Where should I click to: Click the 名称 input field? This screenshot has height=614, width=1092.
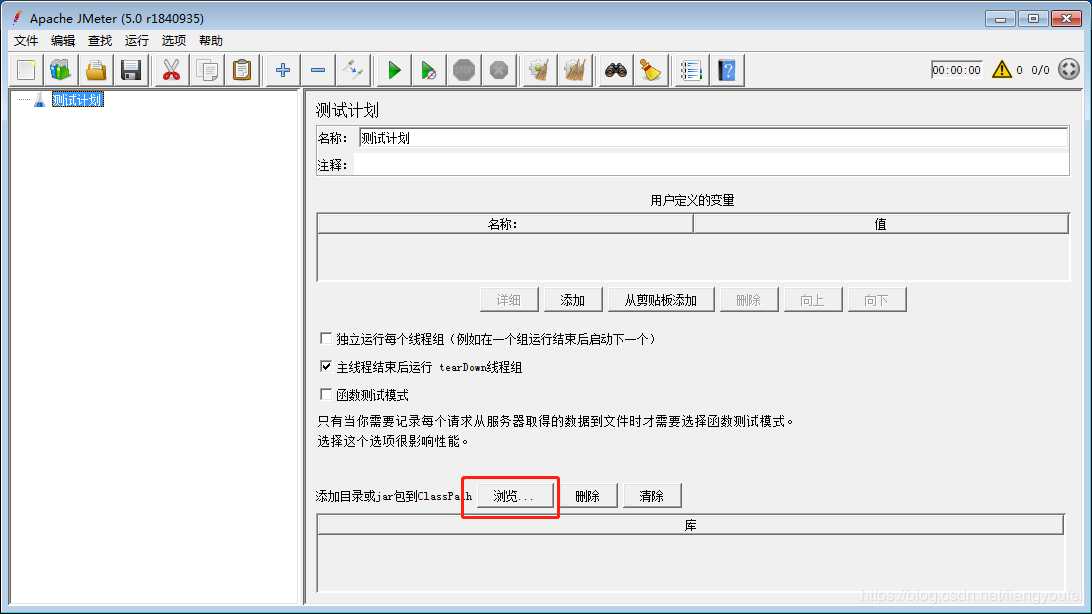click(713, 138)
